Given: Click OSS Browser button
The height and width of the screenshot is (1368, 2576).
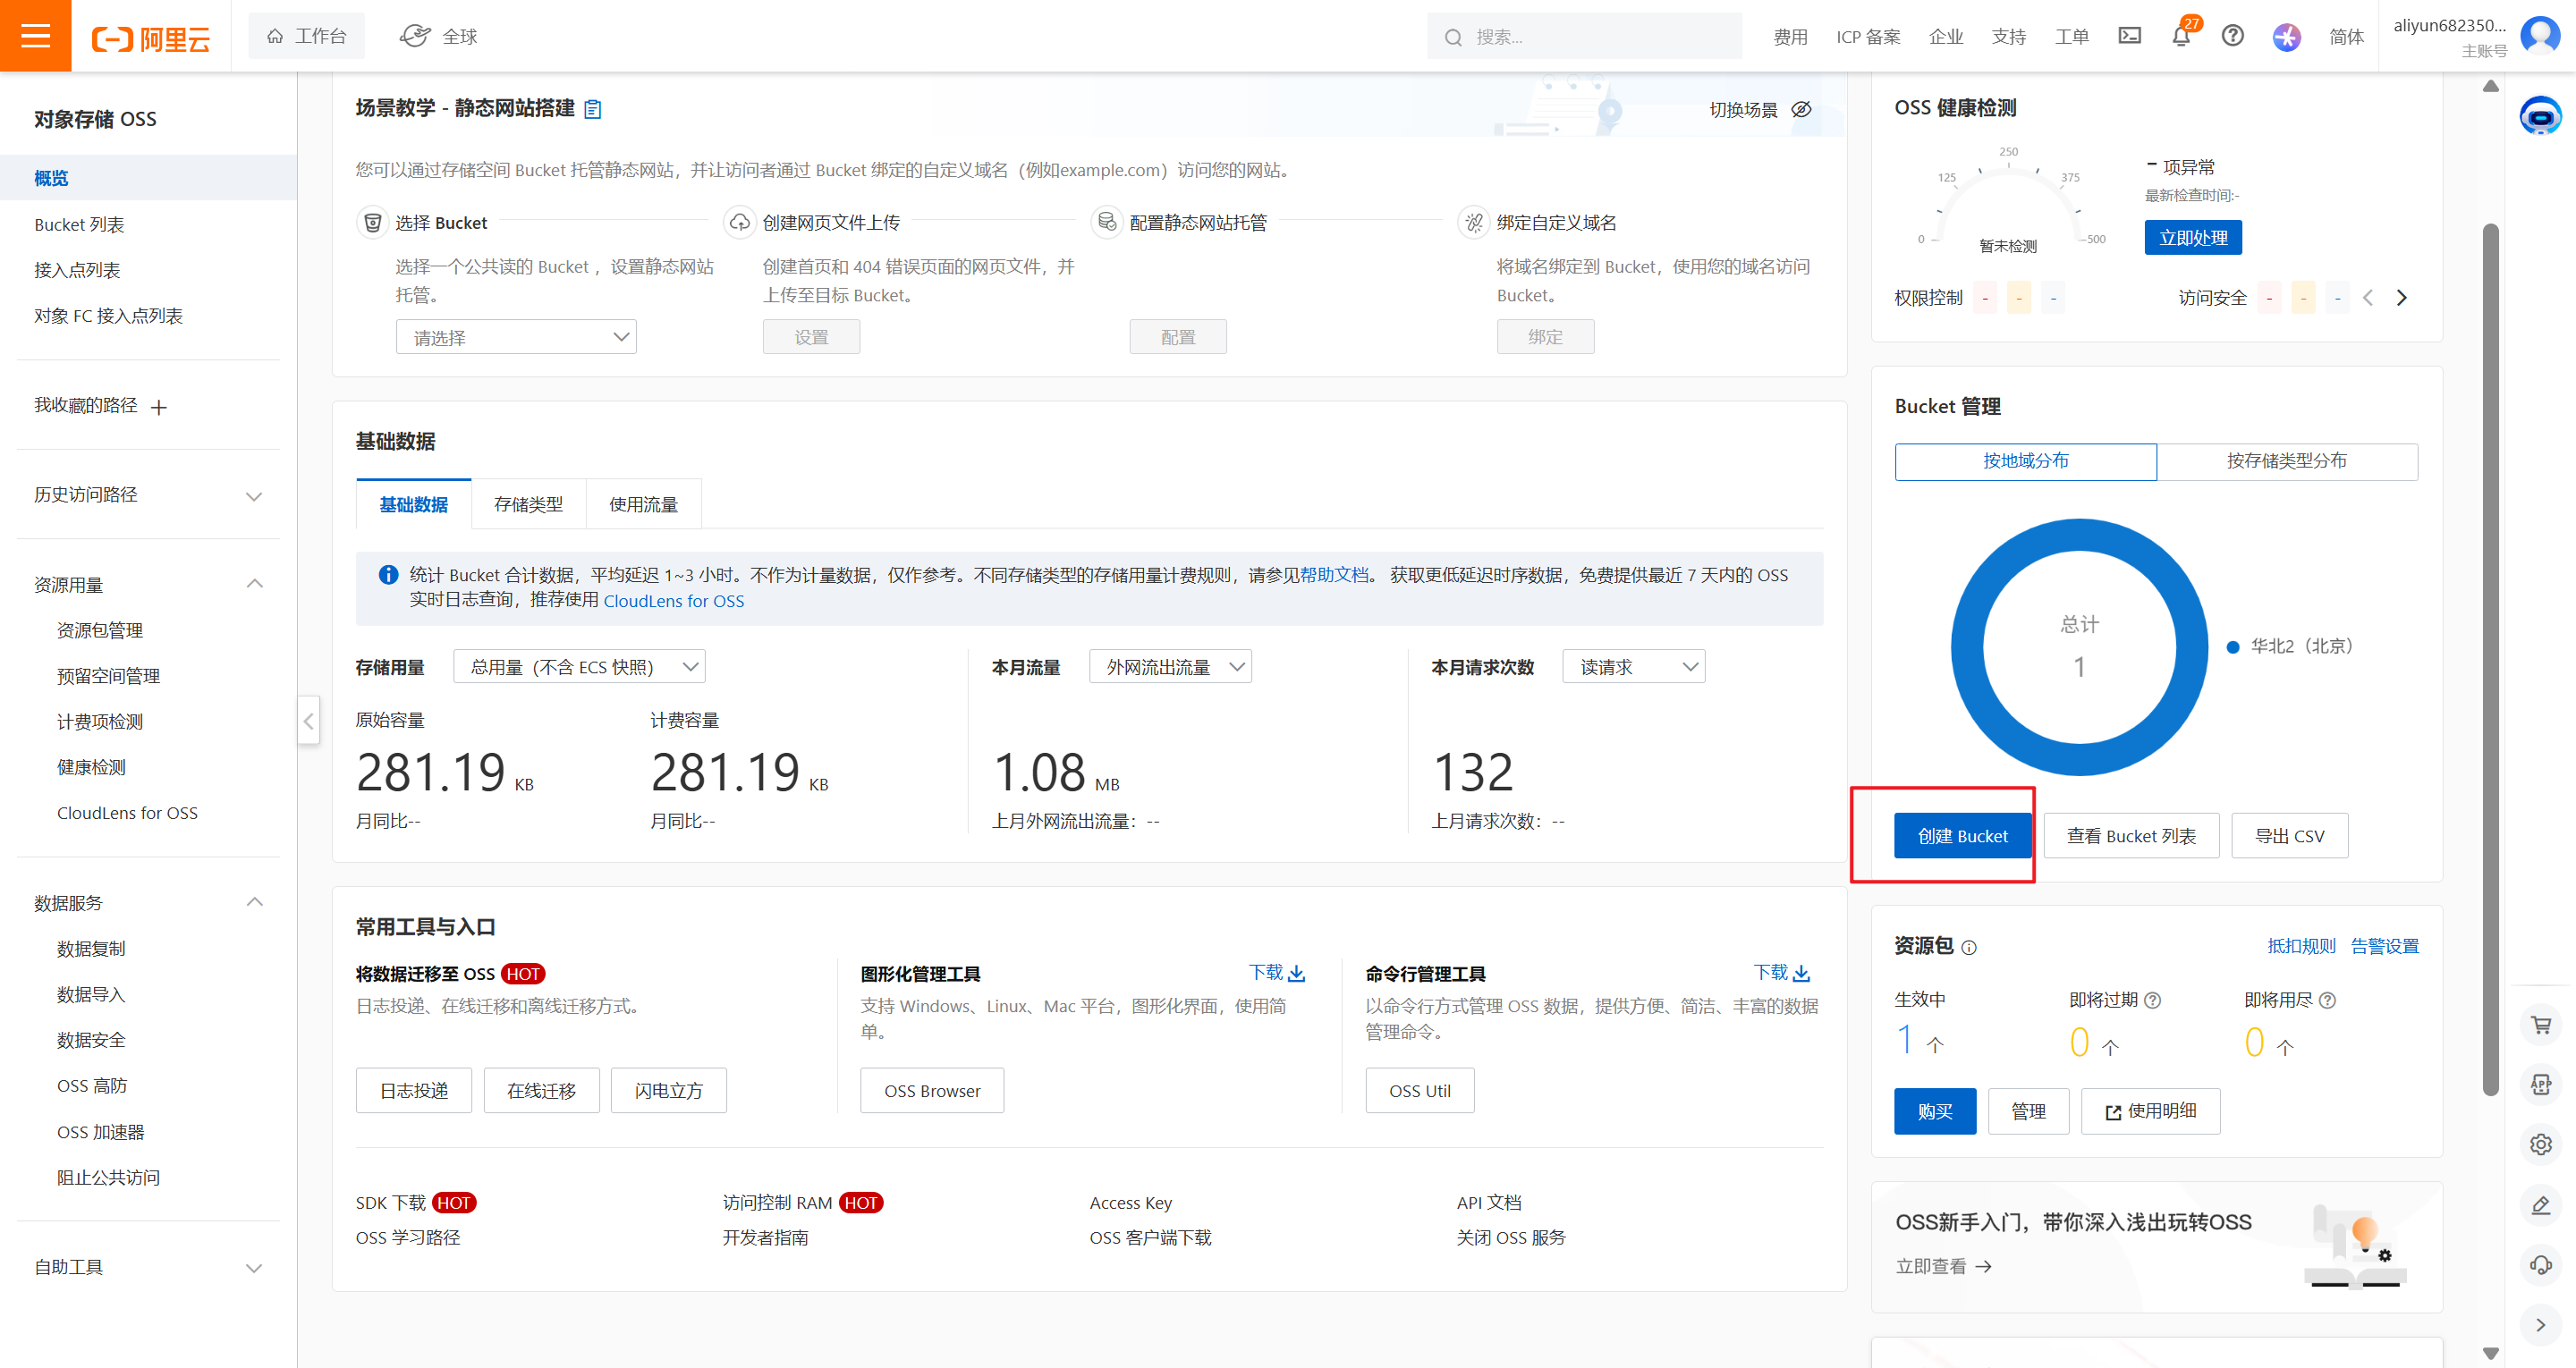Looking at the screenshot, I should pyautogui.click(x=931, y=1090).
